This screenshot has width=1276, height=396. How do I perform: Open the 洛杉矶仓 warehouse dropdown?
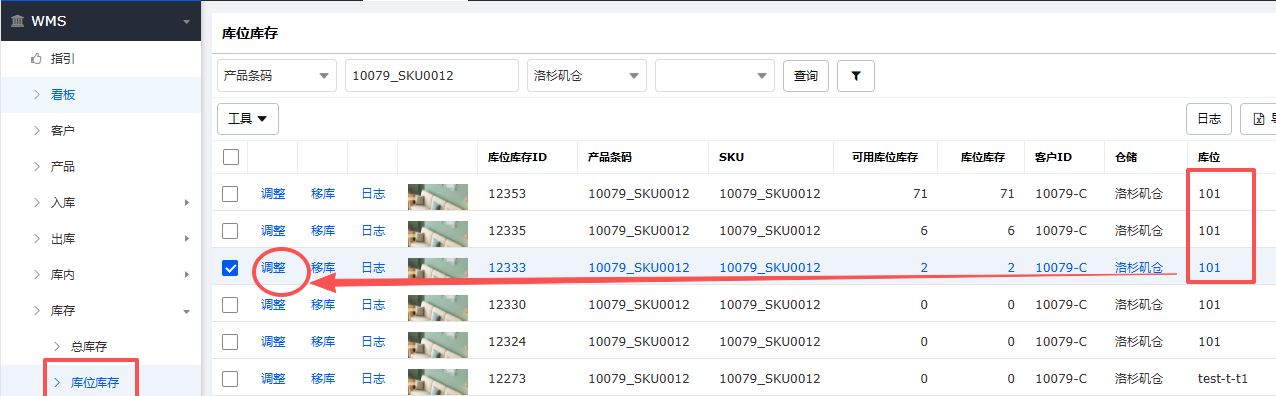[x=587, y=76]
